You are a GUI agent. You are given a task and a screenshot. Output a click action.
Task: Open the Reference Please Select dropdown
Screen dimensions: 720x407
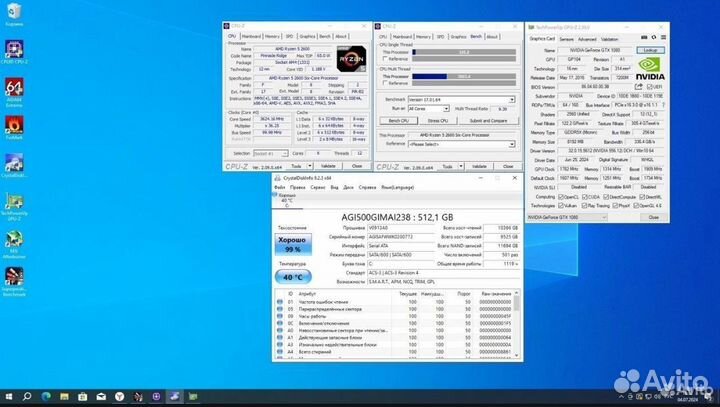(461, 144)
